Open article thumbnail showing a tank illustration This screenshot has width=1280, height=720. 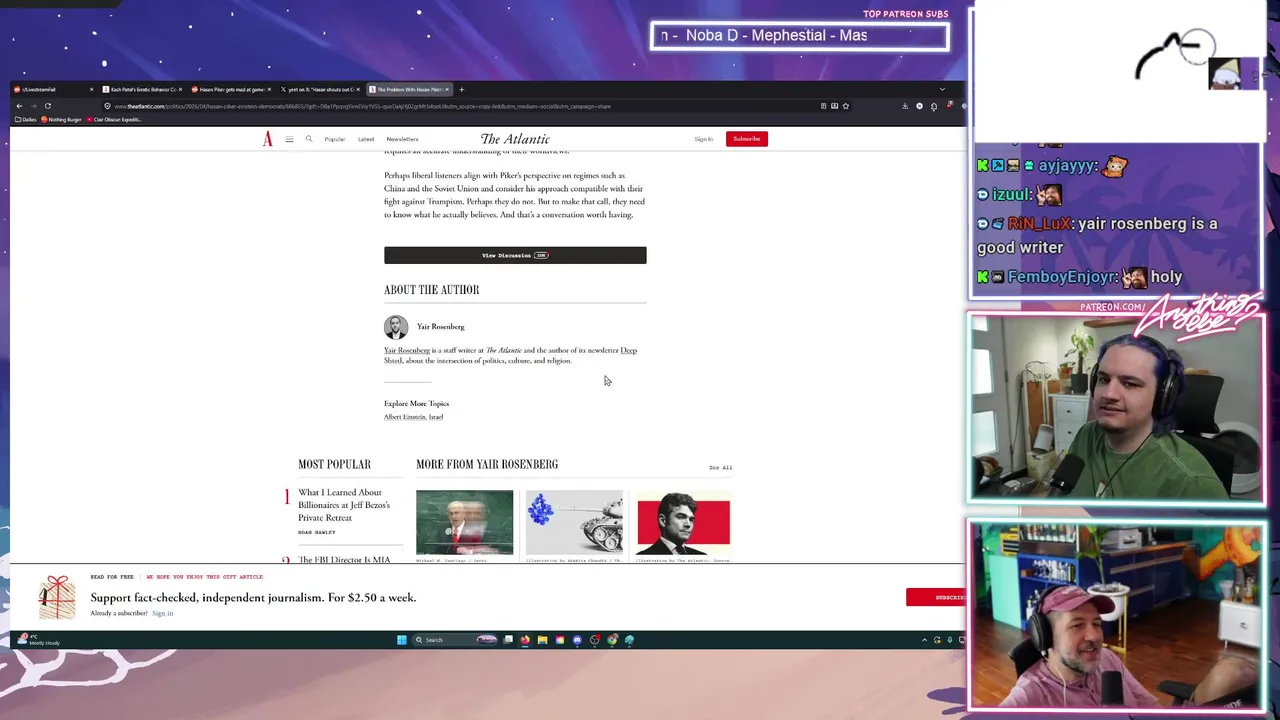pos(574,522)
